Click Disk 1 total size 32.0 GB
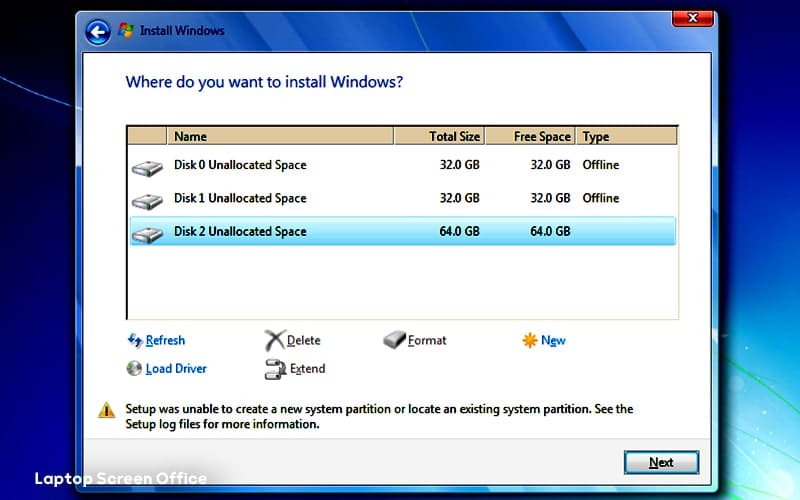The image size is (800, 500). 459,198
